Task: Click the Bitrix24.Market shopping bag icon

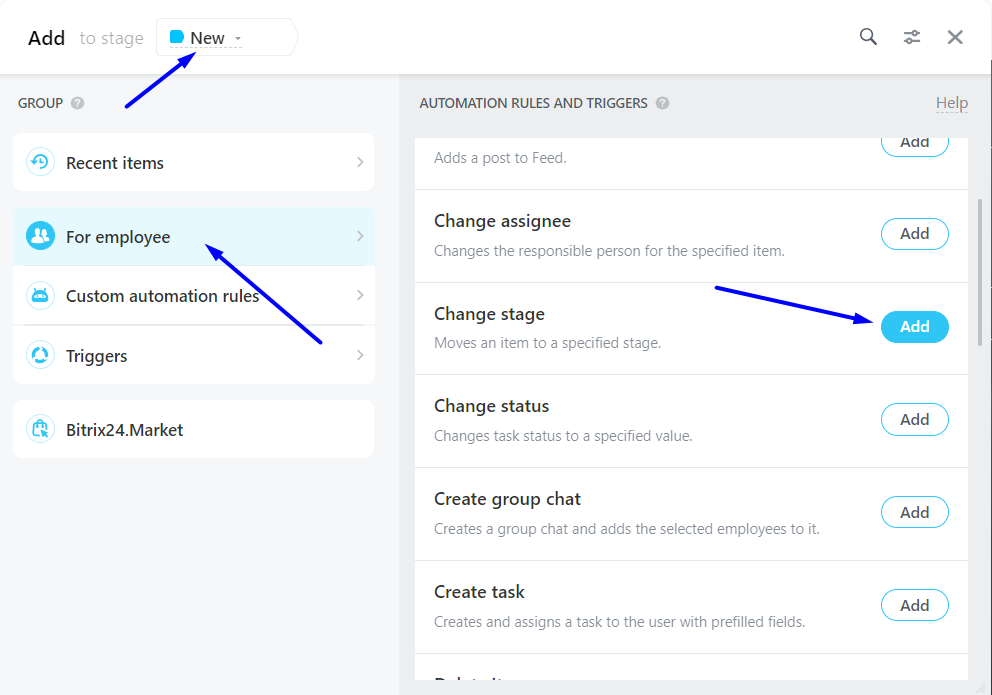Action: [x=40, y=430]
